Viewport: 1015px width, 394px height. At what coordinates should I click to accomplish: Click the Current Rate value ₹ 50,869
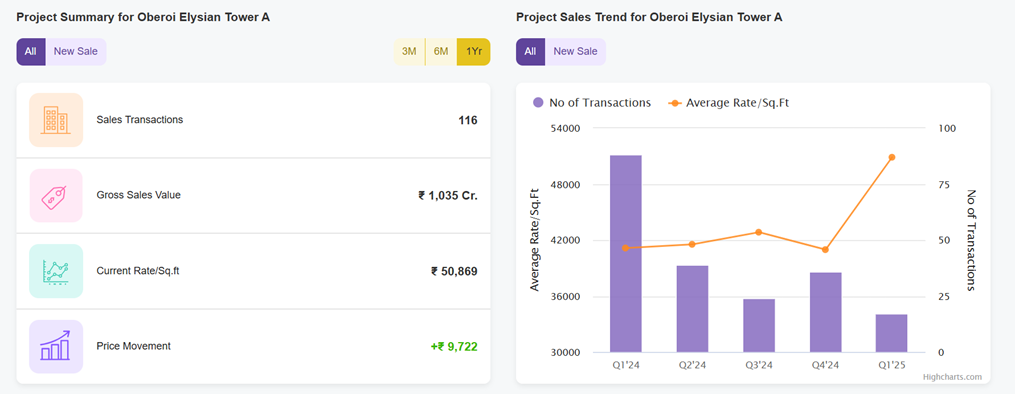pyautogui.click(x=454, y=271)
